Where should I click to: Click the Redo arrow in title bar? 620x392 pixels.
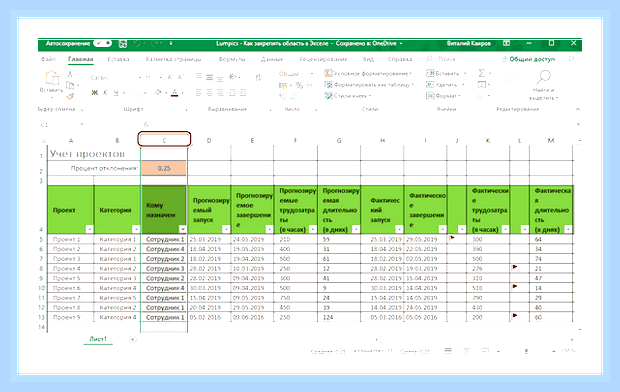point(155,43)
